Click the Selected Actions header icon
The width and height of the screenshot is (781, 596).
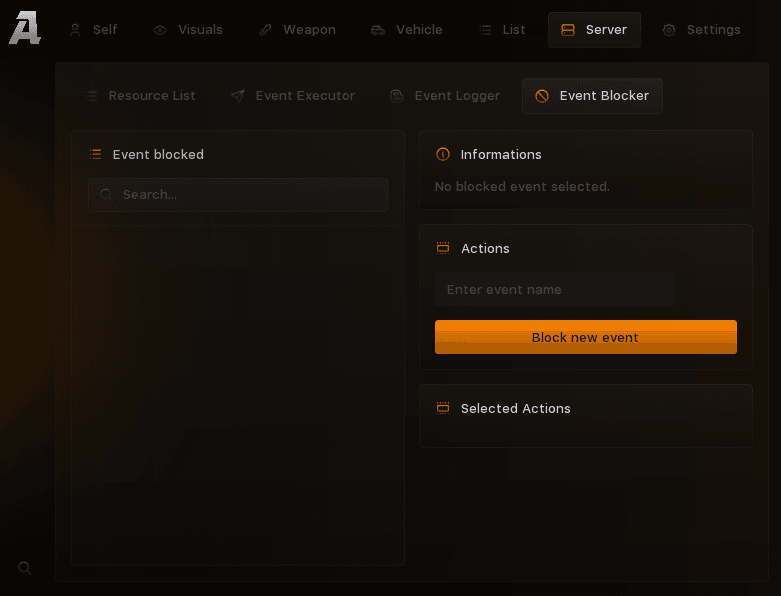tap(443, 408)
